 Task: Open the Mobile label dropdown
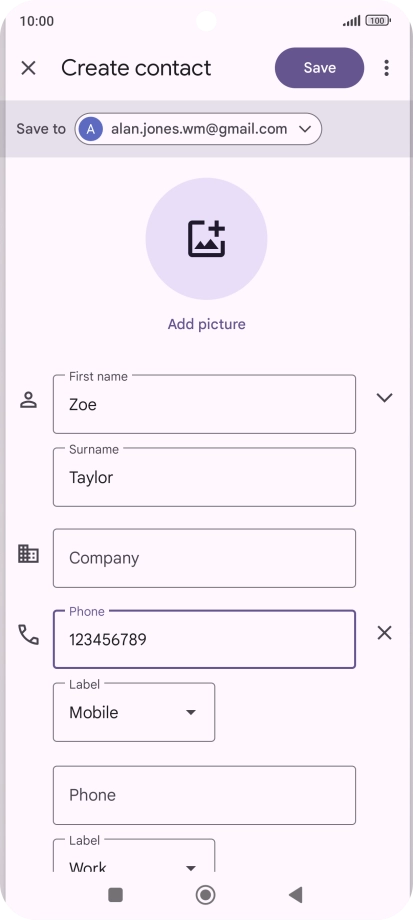[134, 712]
